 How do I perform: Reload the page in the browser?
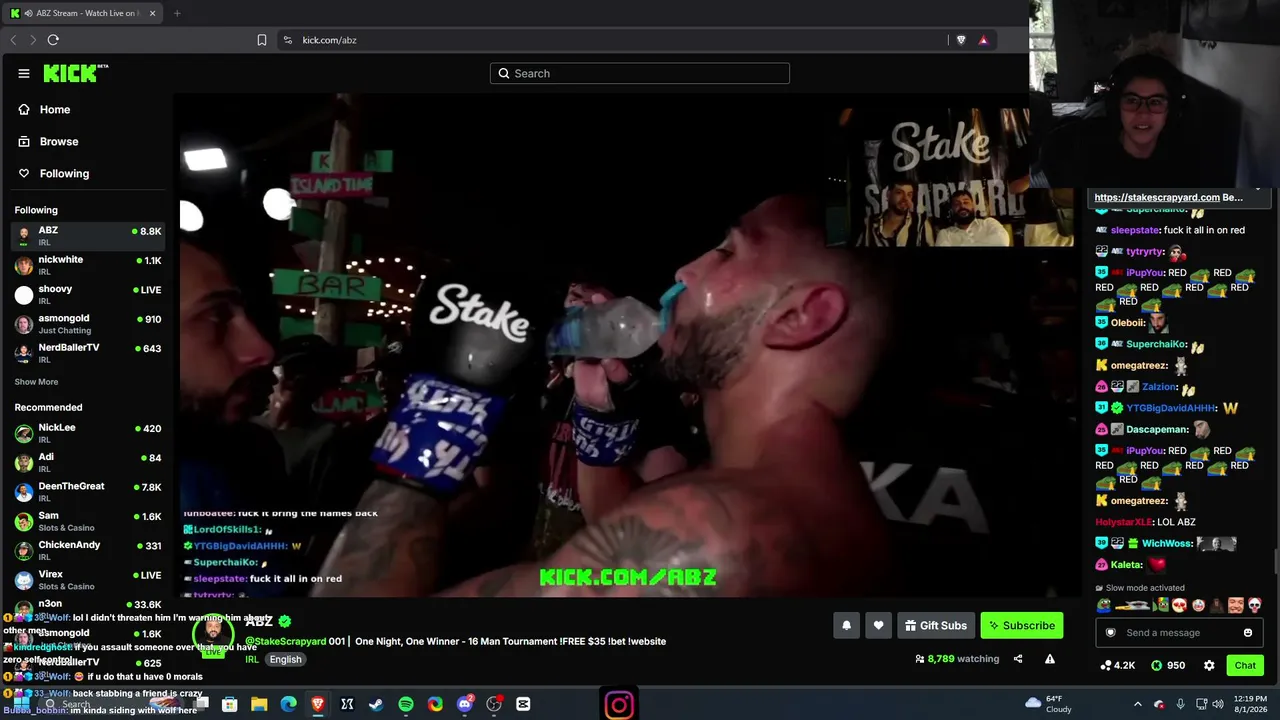(x=53, y=40)
